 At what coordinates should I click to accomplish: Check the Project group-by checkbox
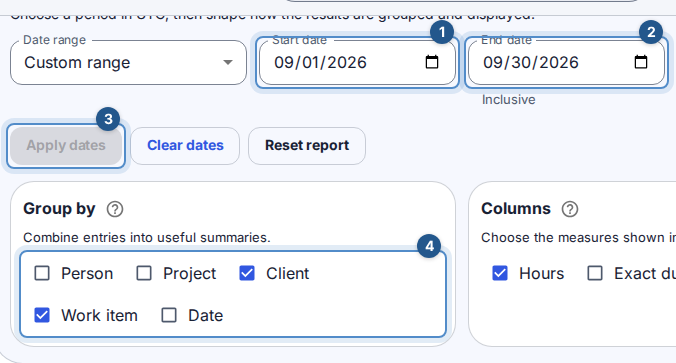click(x=144, y=273)
